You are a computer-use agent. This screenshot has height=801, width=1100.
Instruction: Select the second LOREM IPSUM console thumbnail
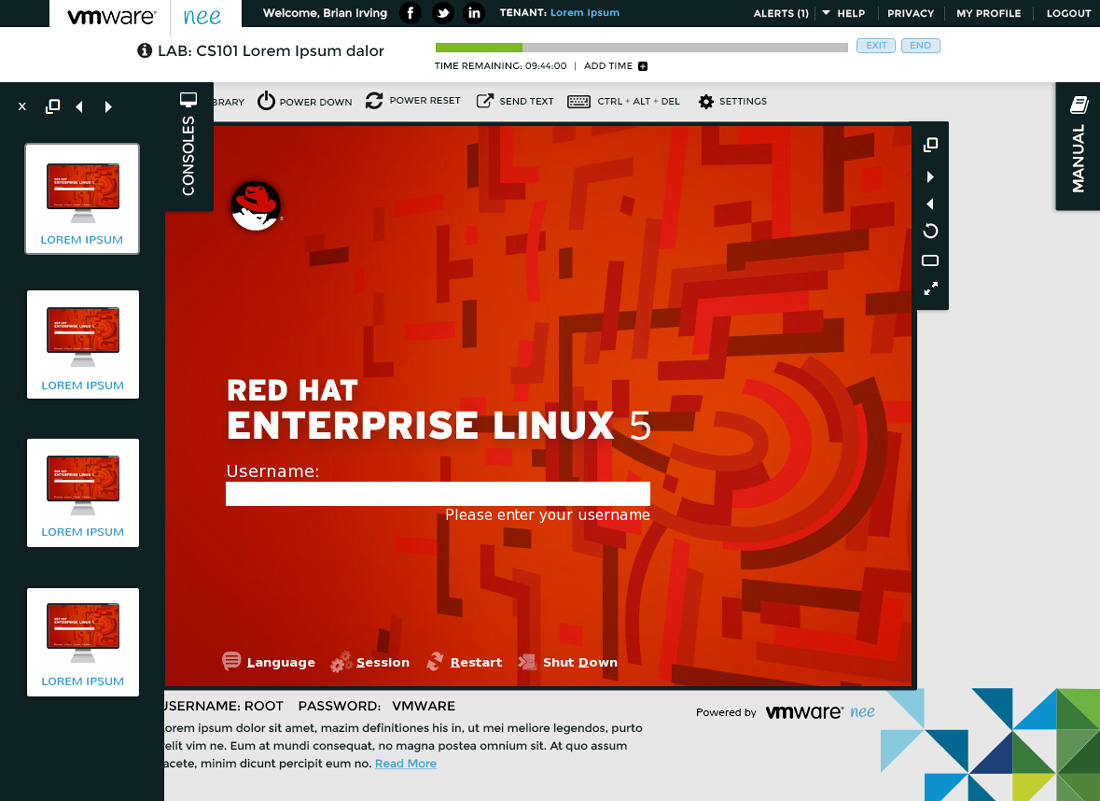[83, 344]
